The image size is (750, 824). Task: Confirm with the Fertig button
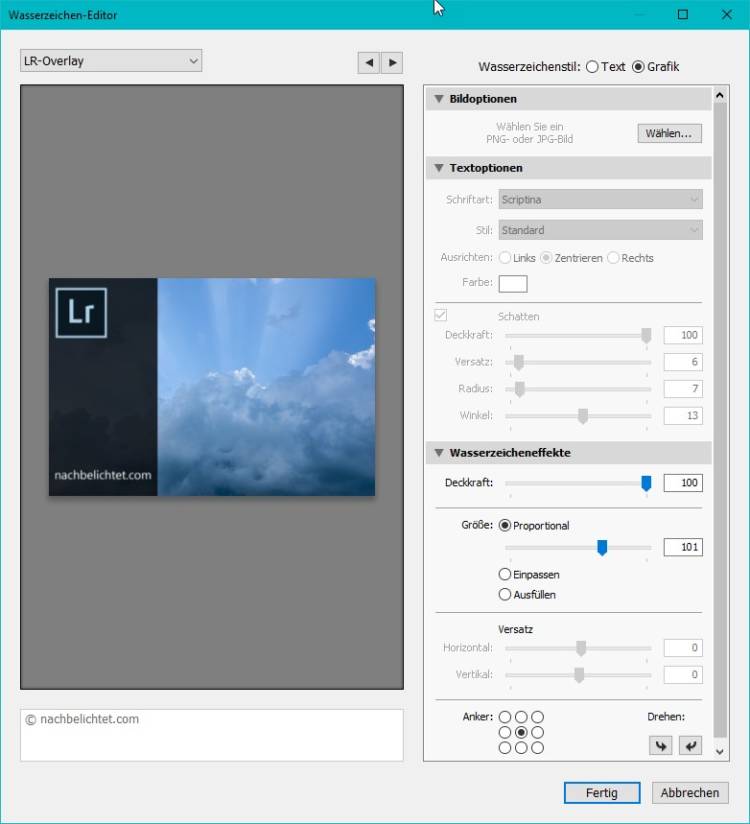(603, 793)
